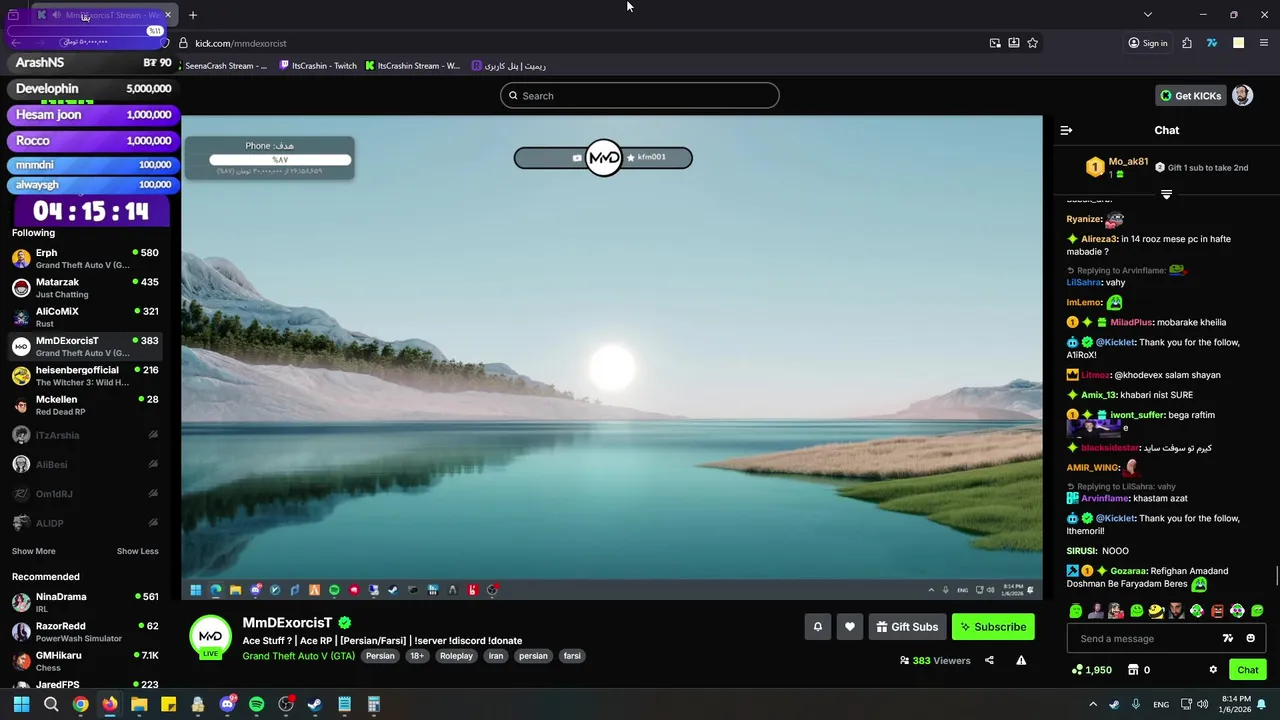Open the user profile avatar menu
Screen dimensions: 1280x720
1242,95
